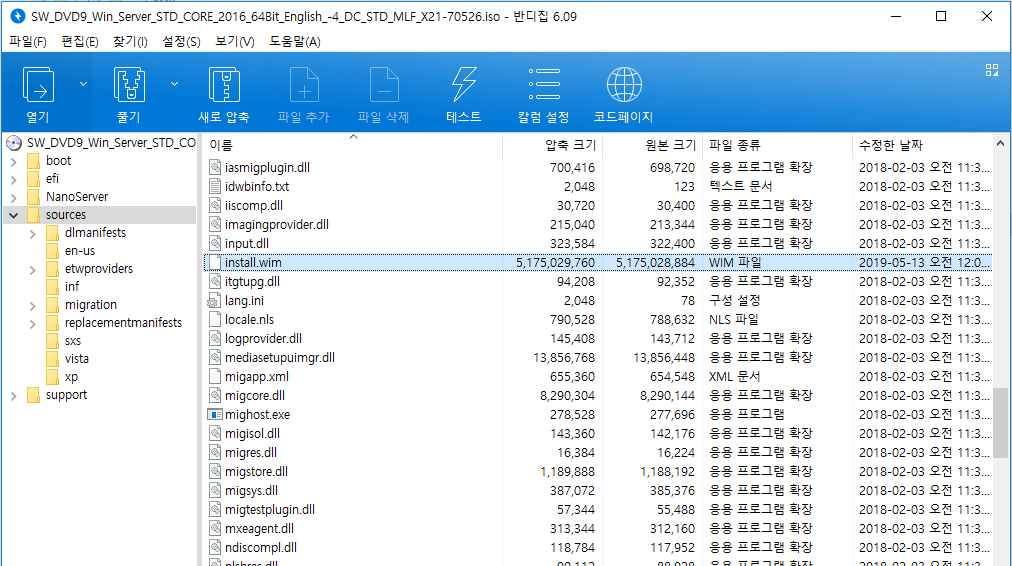The image size is (1012, 566).
Task: Select iiscomp.dll file name
Action: (x=254, y=206)
